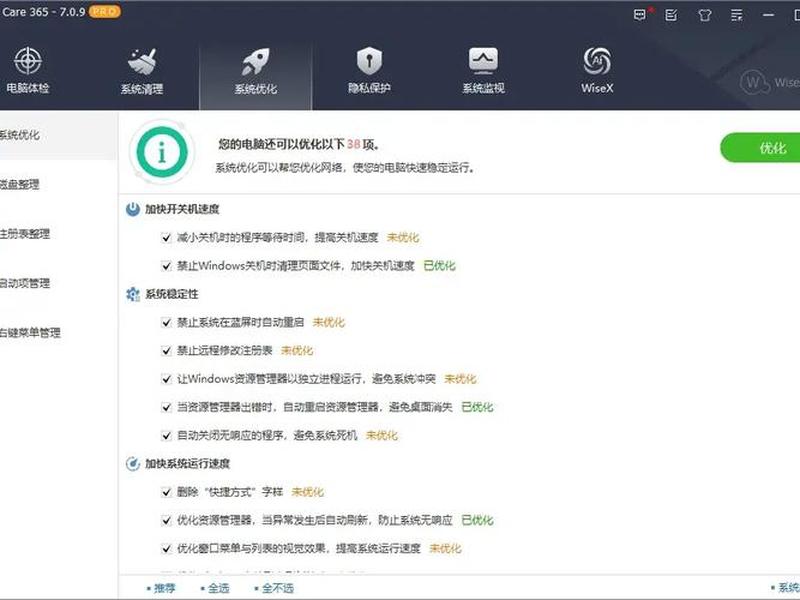
Task: Click the 加快系统运行速度 gauge icon
Action: (133, 464)
